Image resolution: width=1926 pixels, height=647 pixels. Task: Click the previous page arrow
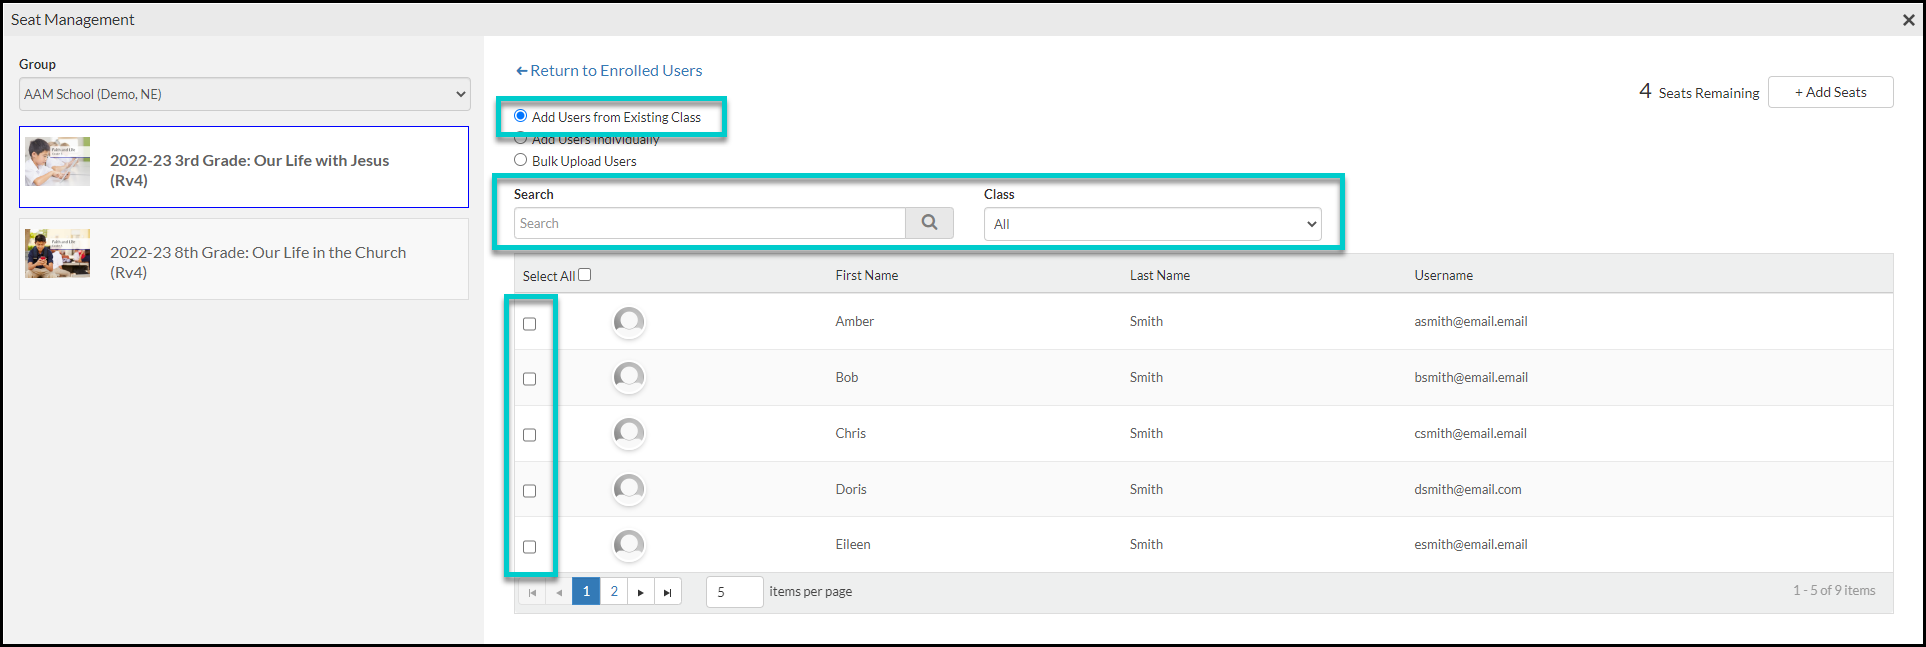click(x=559, y=592)
